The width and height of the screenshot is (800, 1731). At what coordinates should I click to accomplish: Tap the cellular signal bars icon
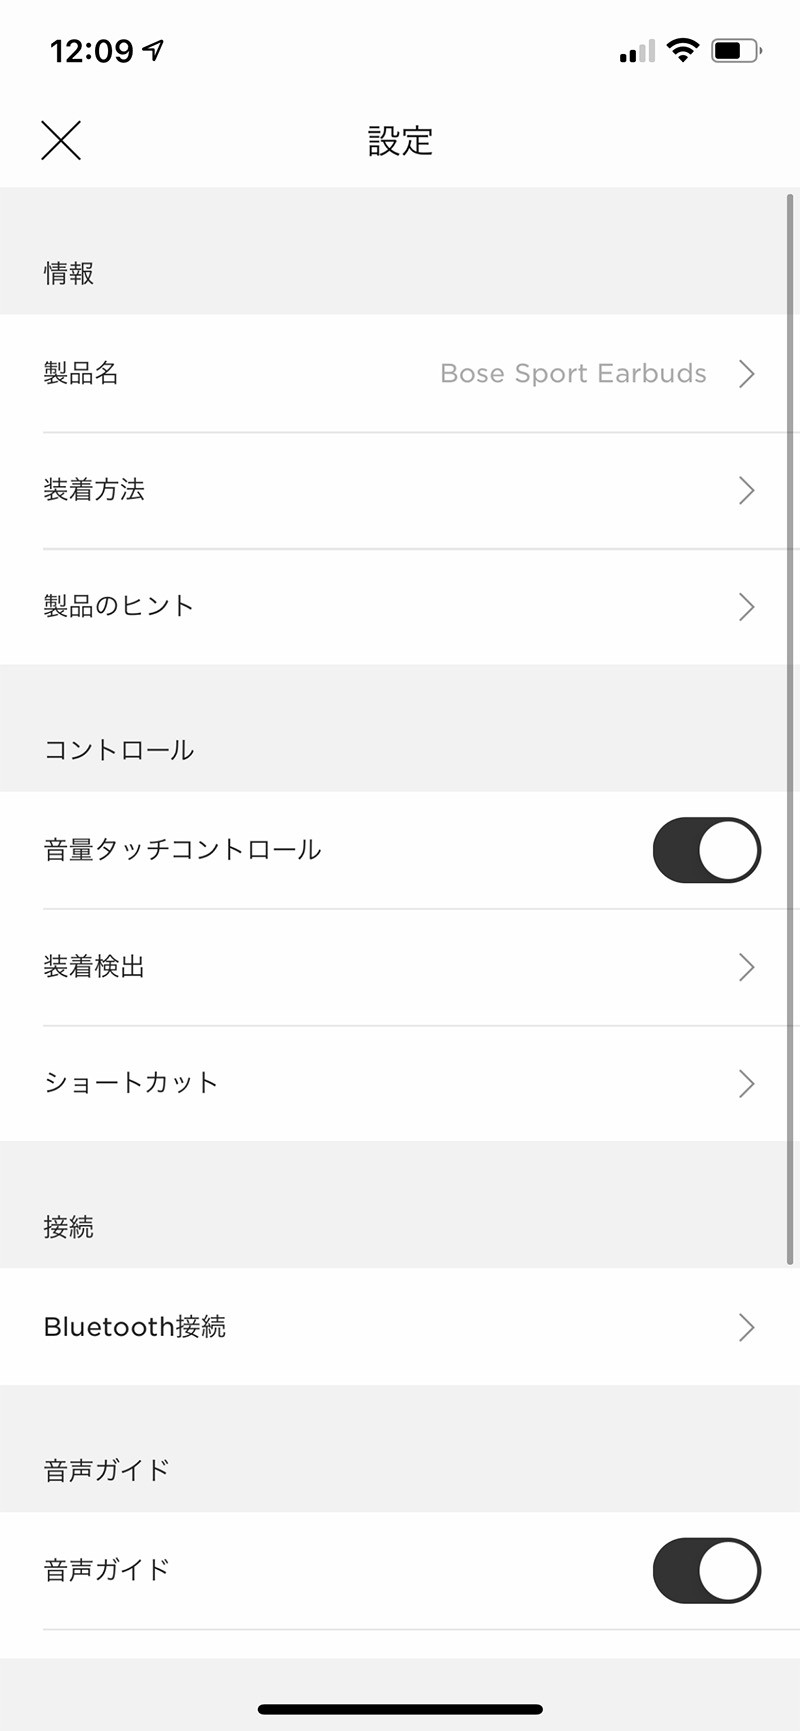[x=636, y=51]
